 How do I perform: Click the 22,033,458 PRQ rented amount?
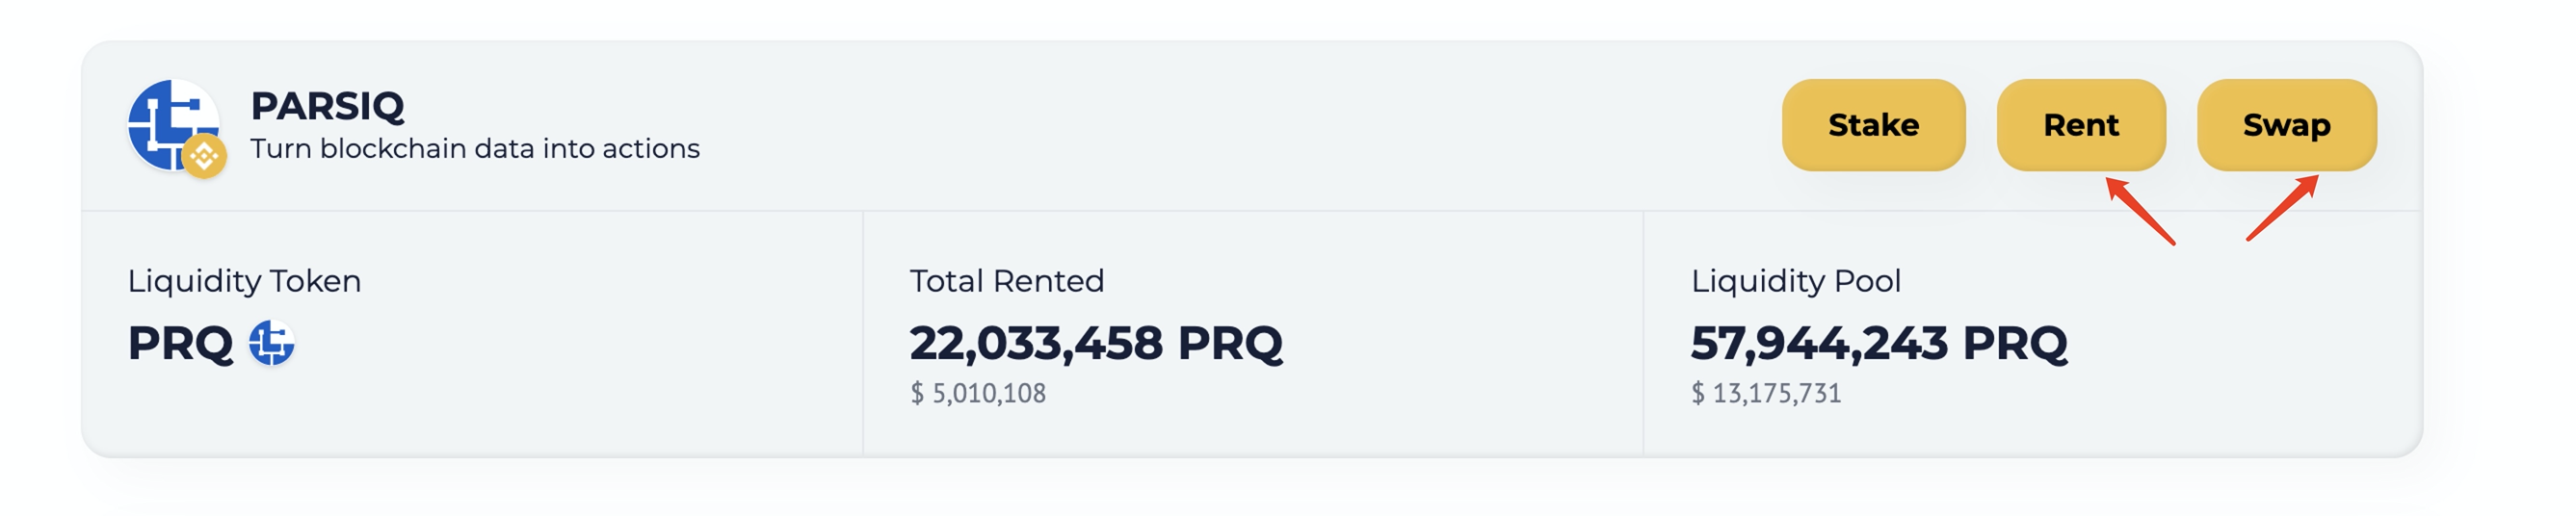[1095, 343]
